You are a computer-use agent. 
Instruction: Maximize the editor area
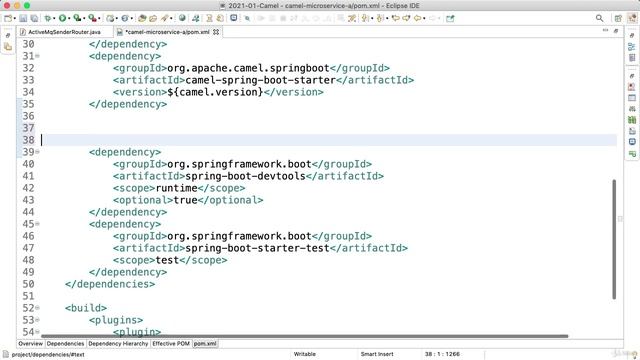[x=616, y=31]
